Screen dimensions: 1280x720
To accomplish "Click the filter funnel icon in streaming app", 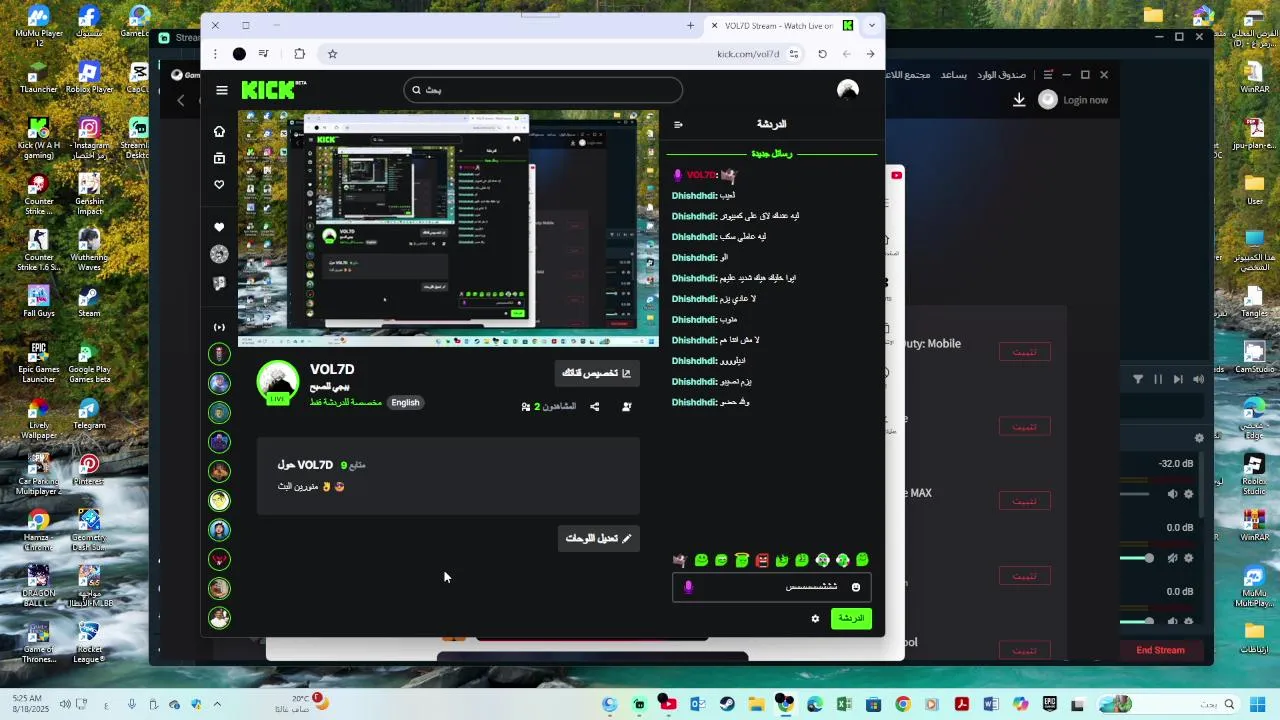I will tap(1138, 379).
